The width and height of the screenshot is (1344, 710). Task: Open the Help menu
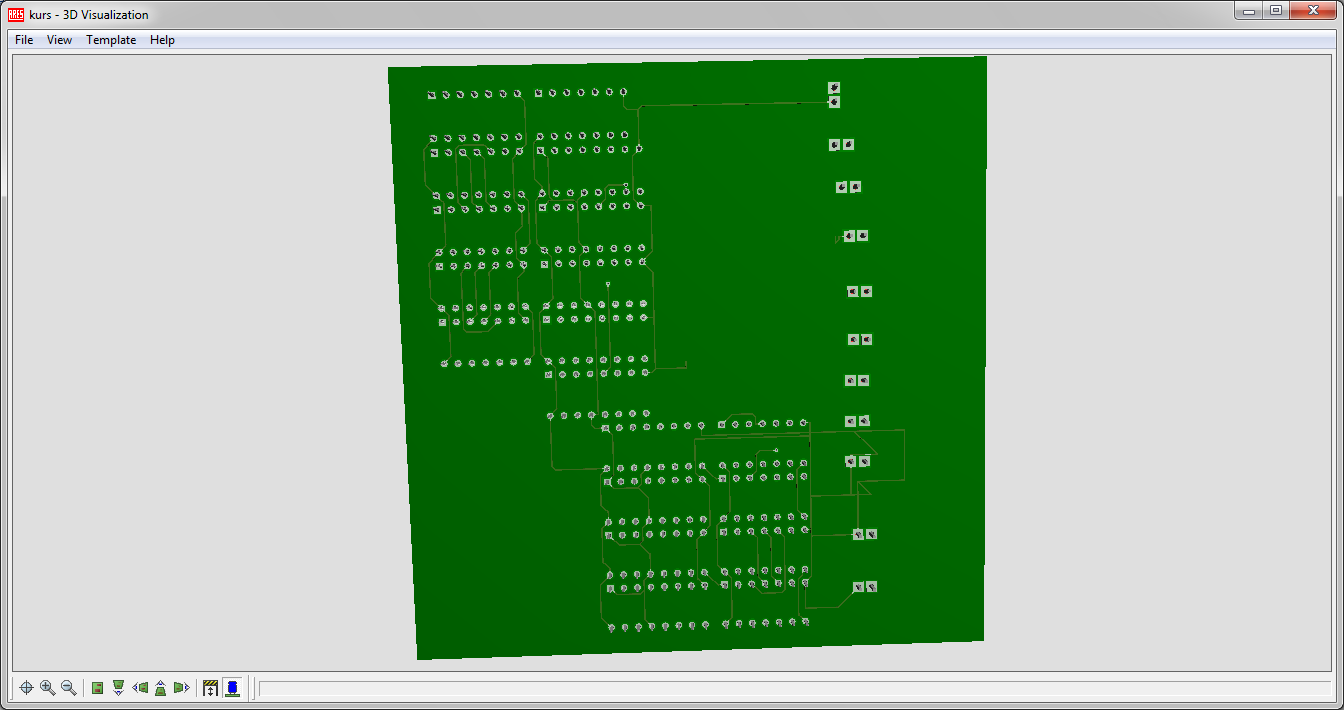tap(162, 40)
